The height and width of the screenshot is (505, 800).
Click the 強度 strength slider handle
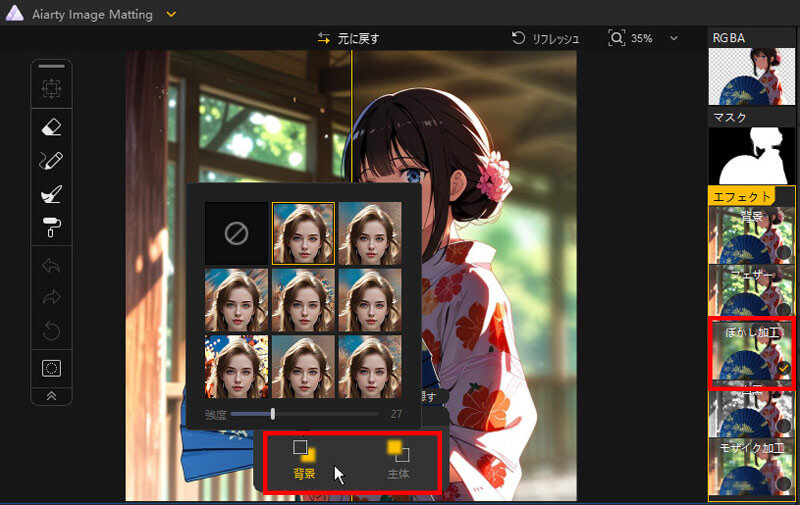pos(273,414)
